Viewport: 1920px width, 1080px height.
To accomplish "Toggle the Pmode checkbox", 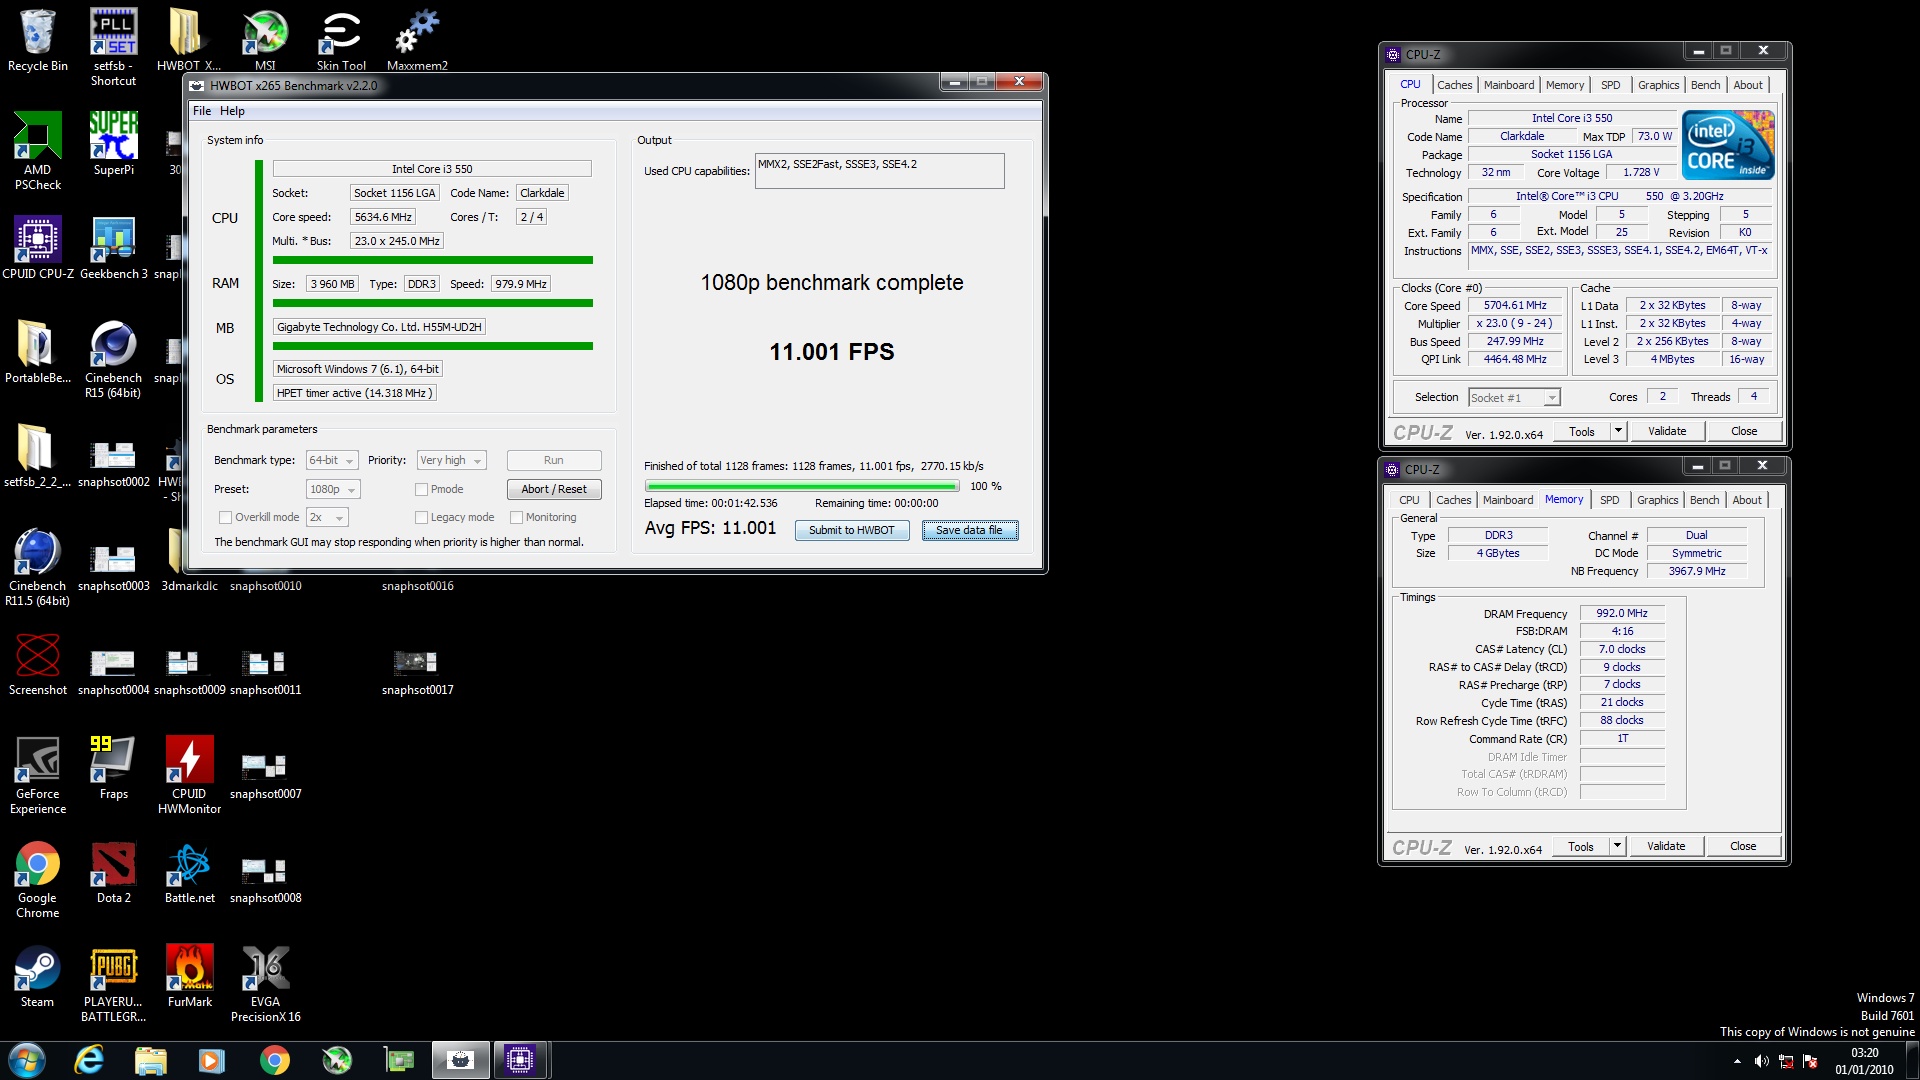I will pos(421,489).
